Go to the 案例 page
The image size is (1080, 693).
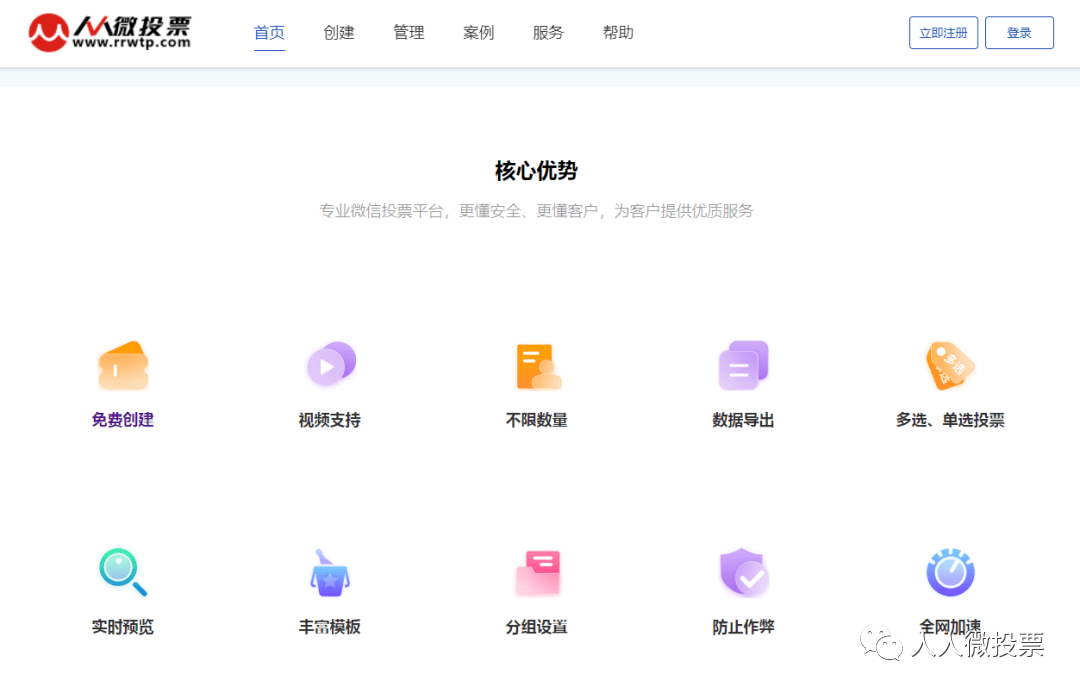pos(478,31)
